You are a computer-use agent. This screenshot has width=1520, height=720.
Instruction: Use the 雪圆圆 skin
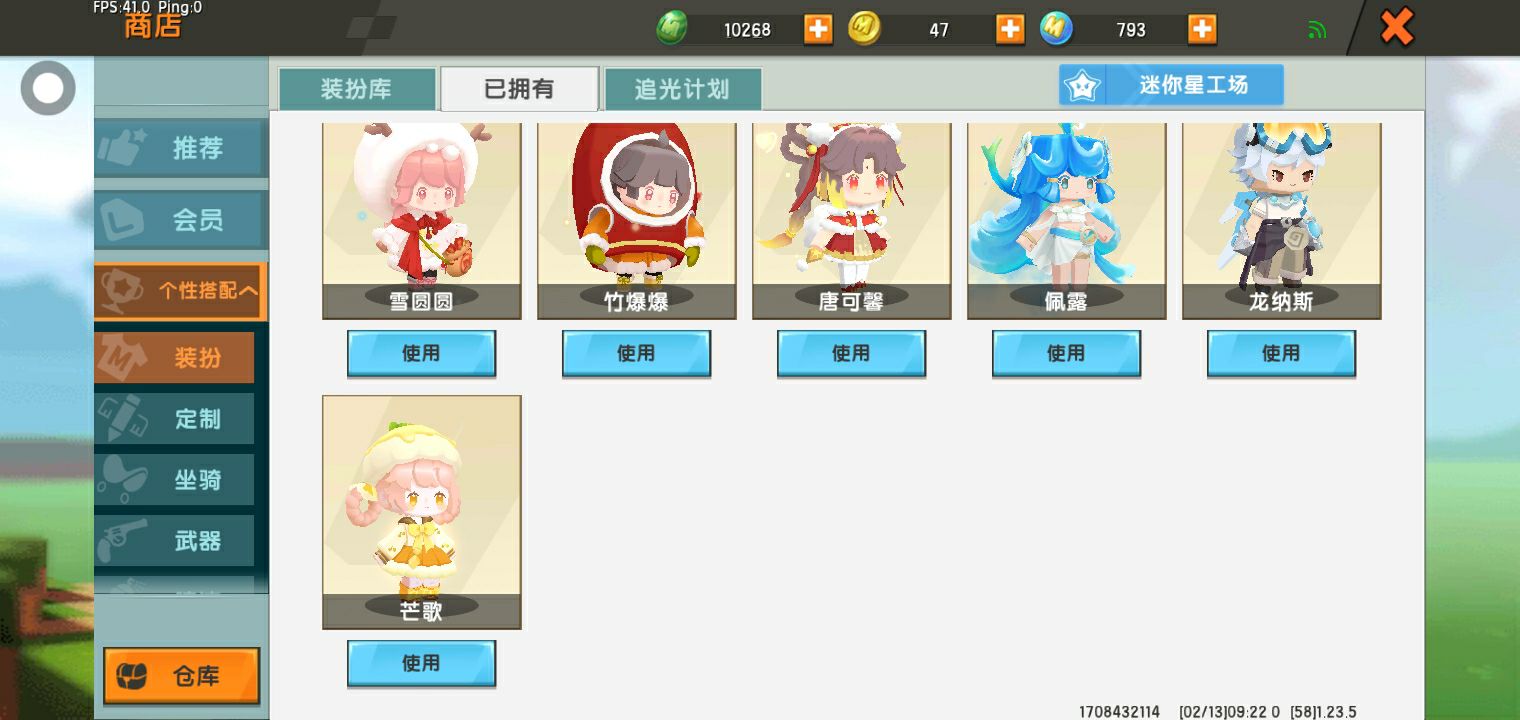tap(421, 354)
